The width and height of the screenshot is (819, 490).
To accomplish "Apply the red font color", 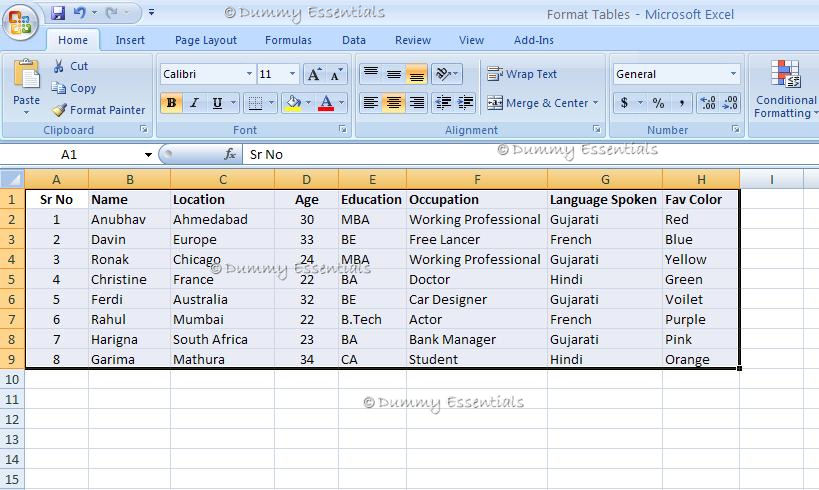I will pyautogui.click(x=326, y=103).
